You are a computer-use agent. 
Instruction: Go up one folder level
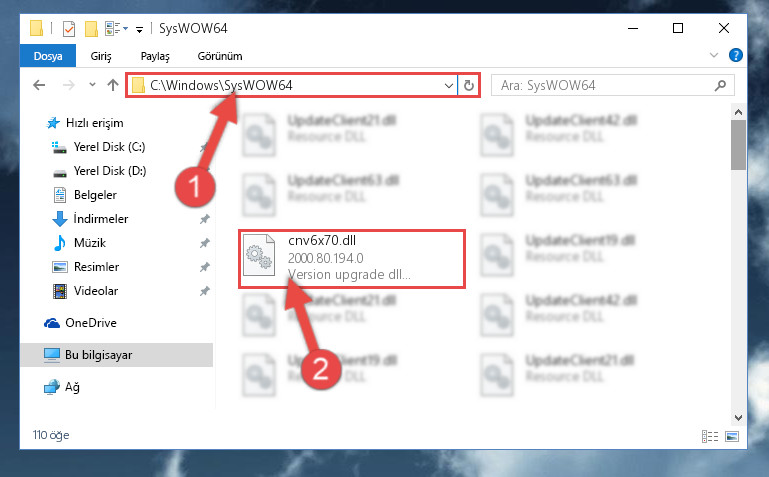[113, 85]
